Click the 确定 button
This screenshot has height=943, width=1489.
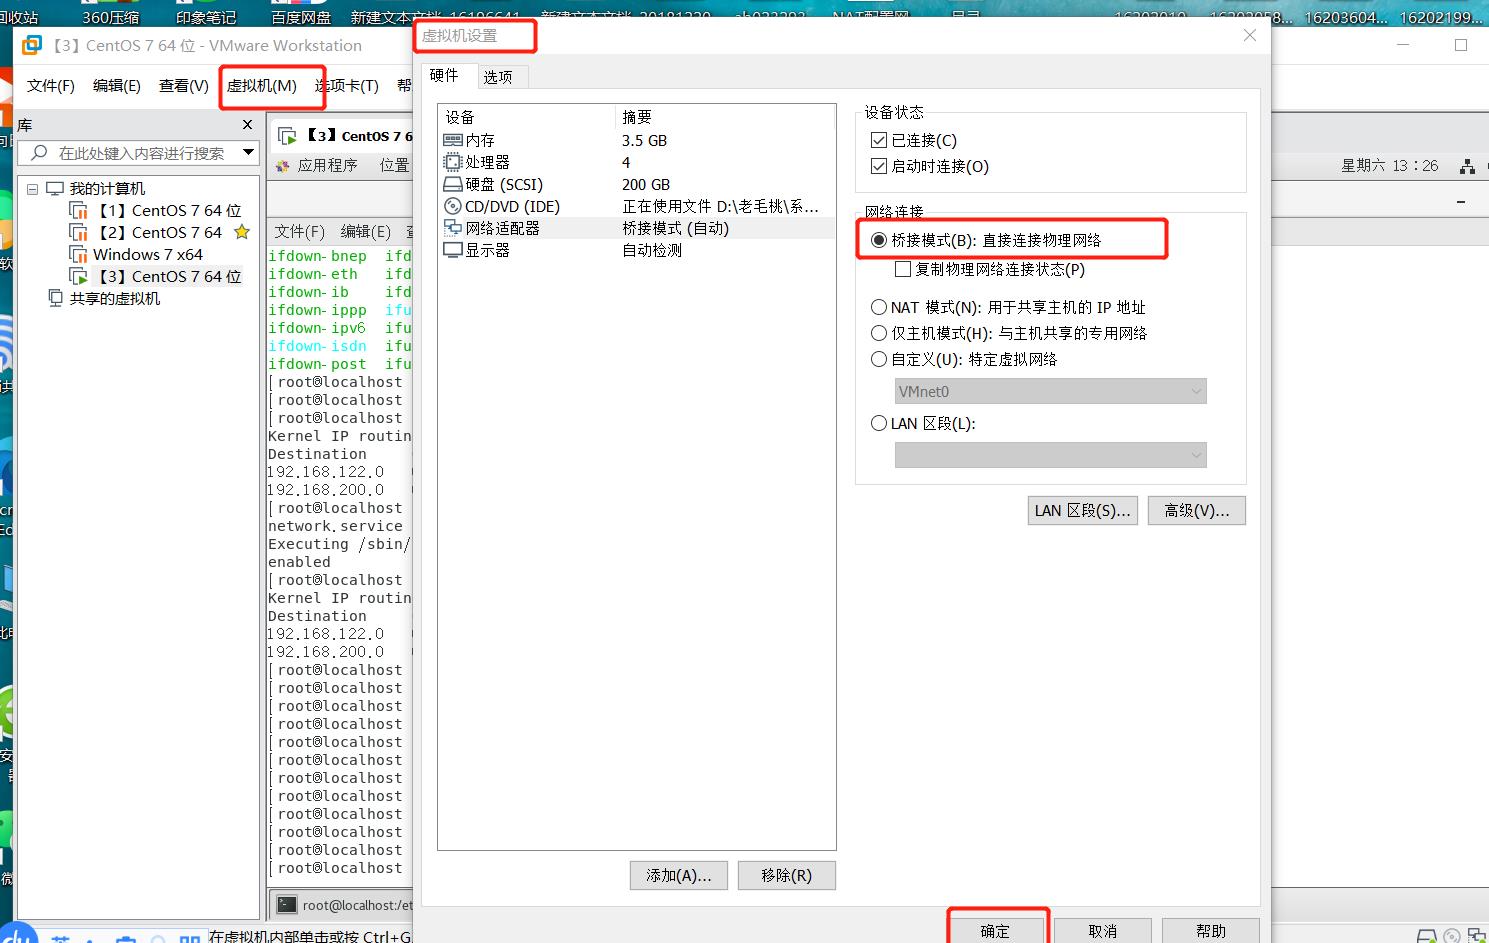995,930
